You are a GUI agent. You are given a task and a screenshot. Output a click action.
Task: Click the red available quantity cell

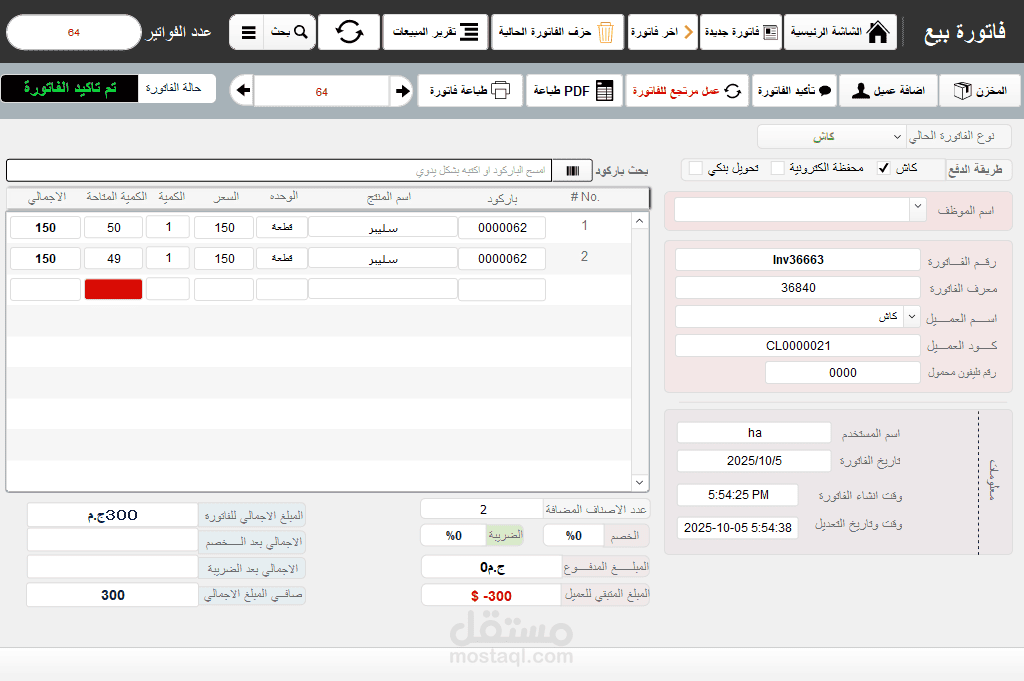point(114,289)
